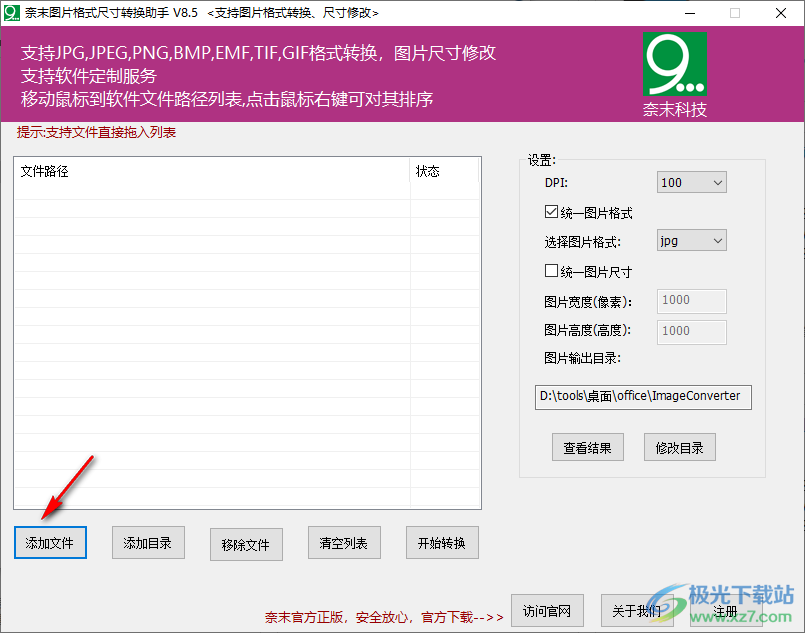Click the 图片宽度 input field
Image resolution: width=805 pixels, height=633 pixels.
point(692,301)
